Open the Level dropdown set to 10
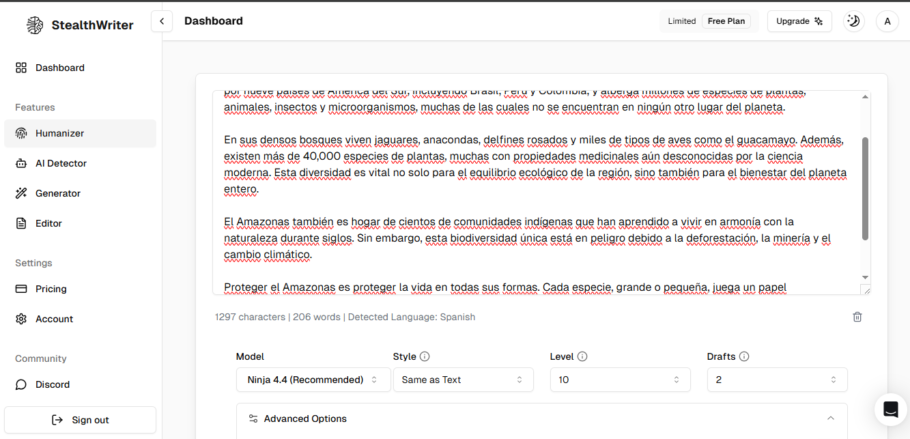910x439 pixels. [619, 380]
